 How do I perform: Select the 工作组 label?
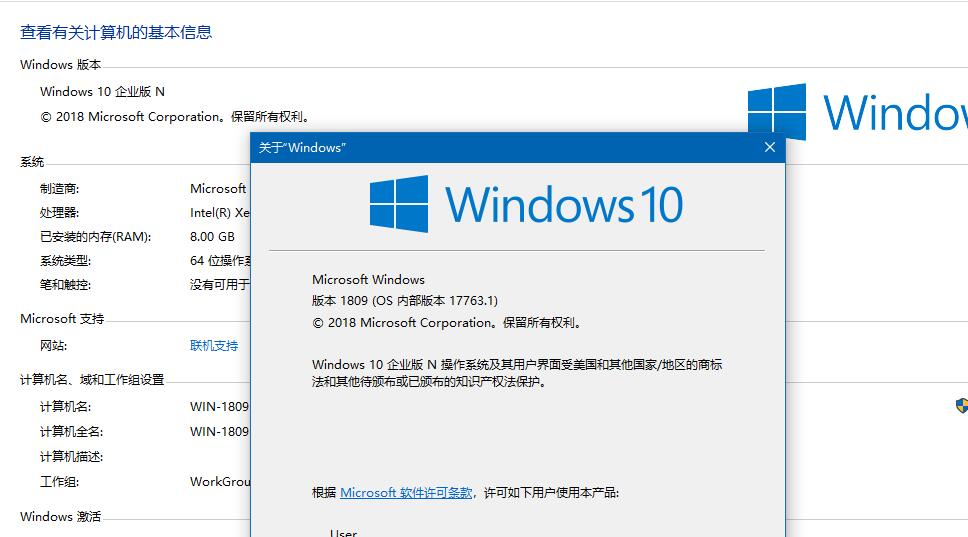click(x=60, y=482)
